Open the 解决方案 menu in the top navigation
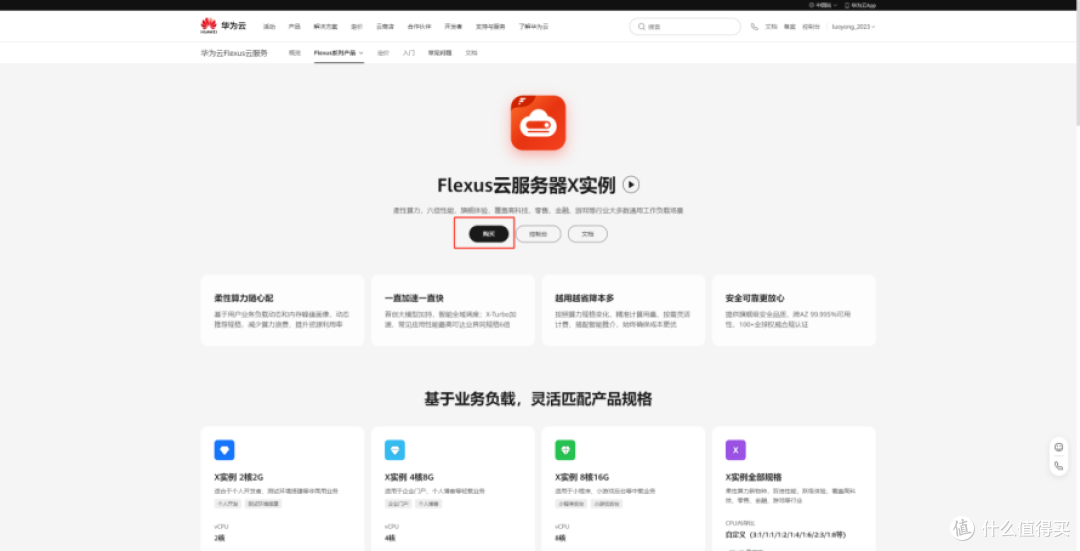The image size is (1080, 551). coord(325,27)
